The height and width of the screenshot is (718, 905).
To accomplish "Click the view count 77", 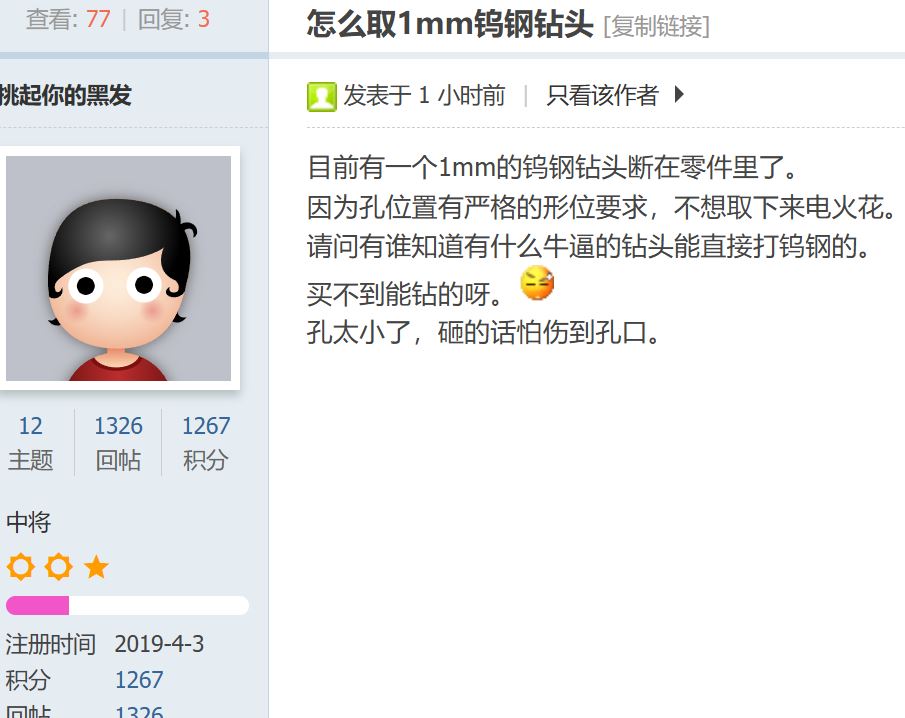I will 98,19.
